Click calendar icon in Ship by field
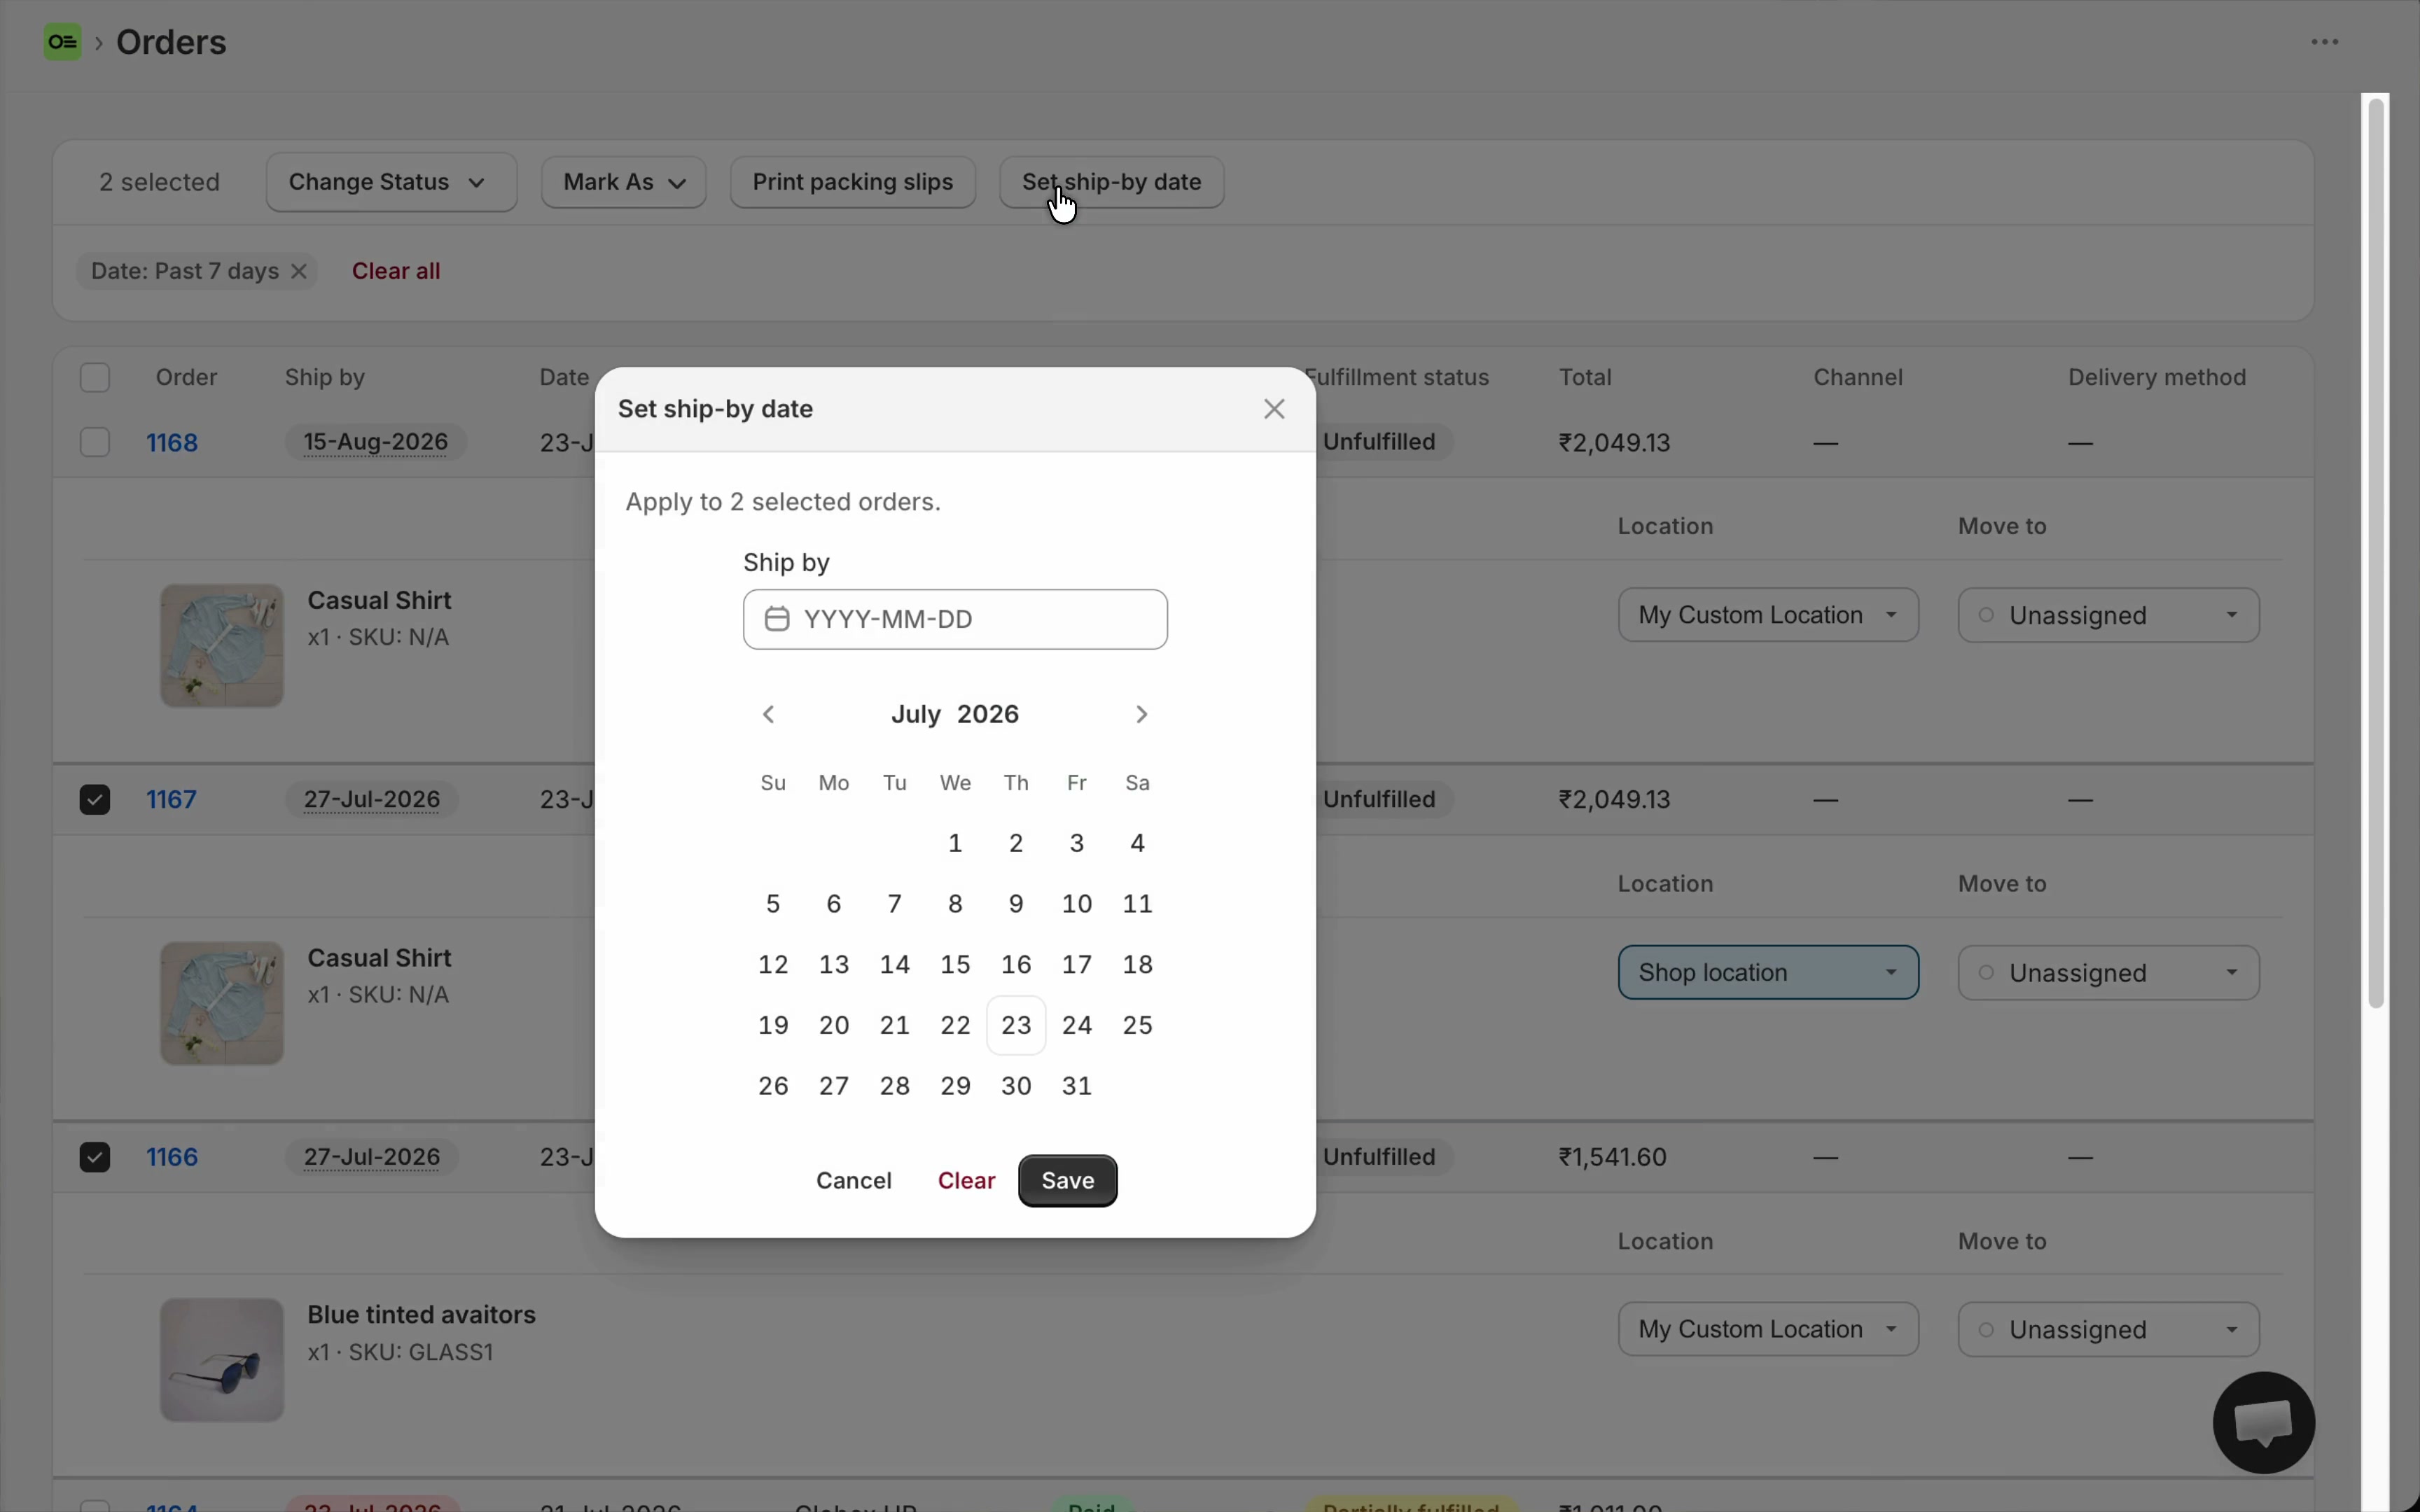Image resolution: width=2420 pixels, height=1512 pixels. 777,619
